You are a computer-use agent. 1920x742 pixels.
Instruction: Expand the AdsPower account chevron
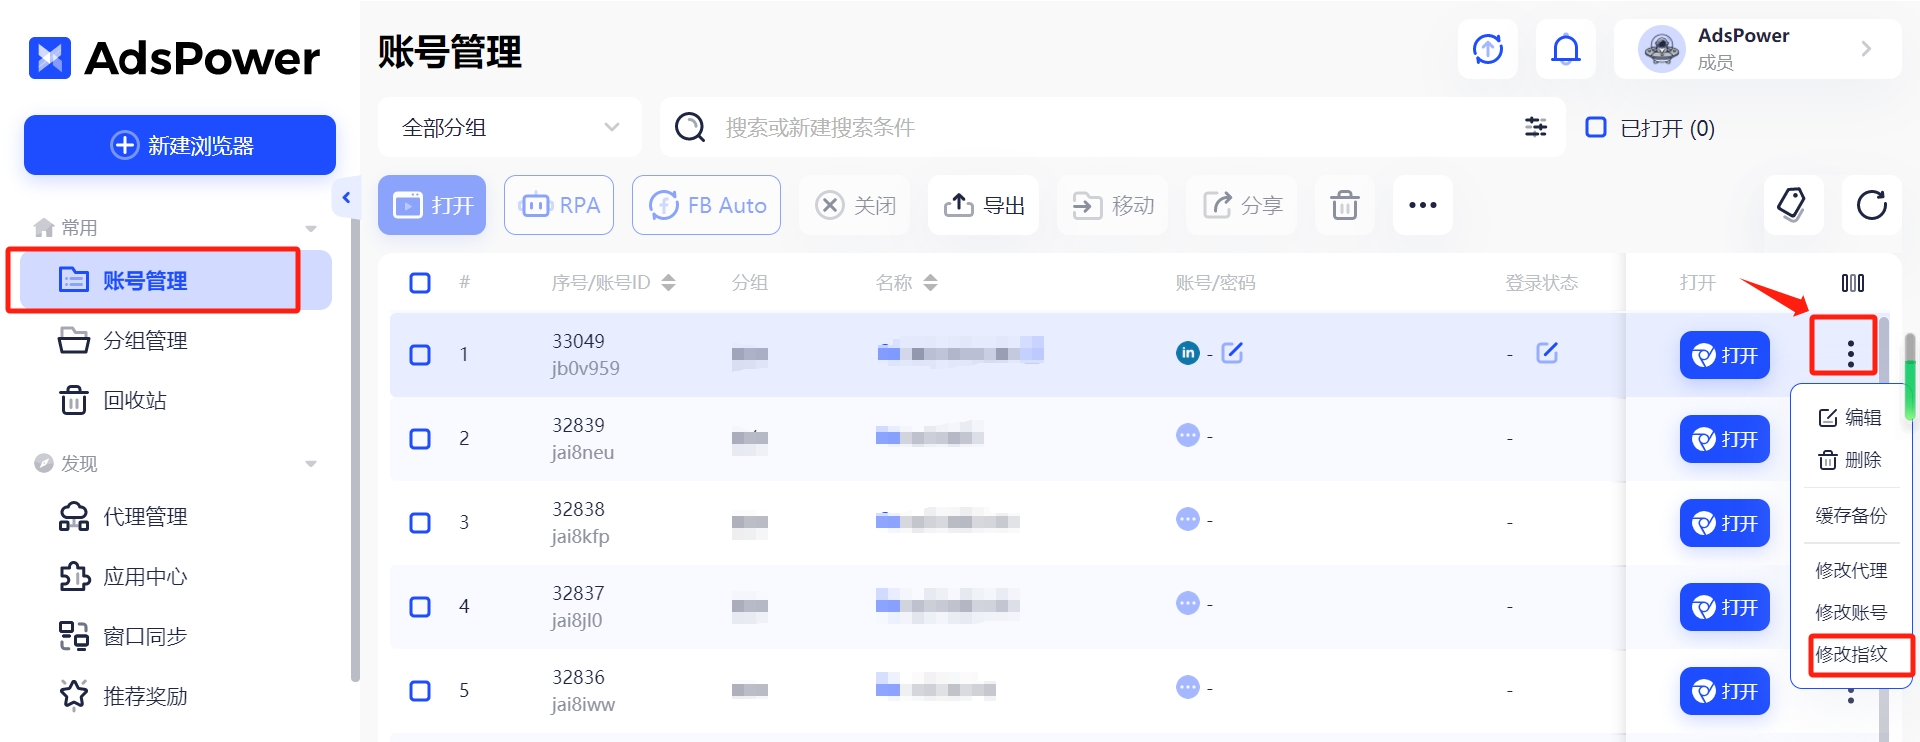pyautogui.click(x=1866, y=49)
